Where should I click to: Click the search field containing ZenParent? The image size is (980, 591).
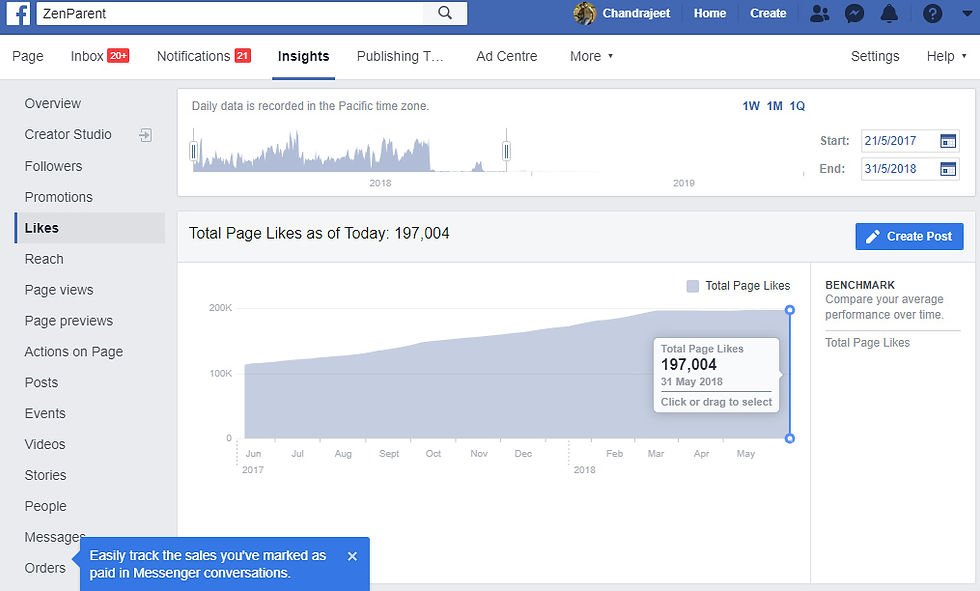pos(230,13)
